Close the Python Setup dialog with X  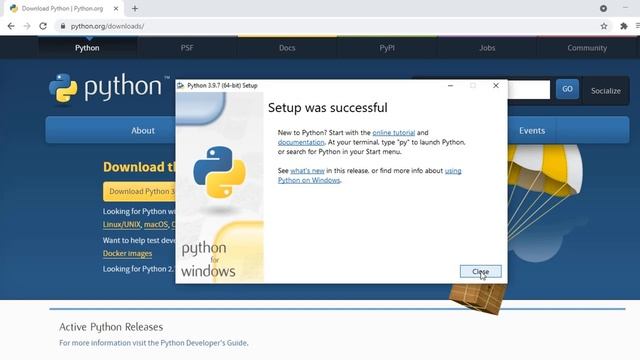pos(496,86)
